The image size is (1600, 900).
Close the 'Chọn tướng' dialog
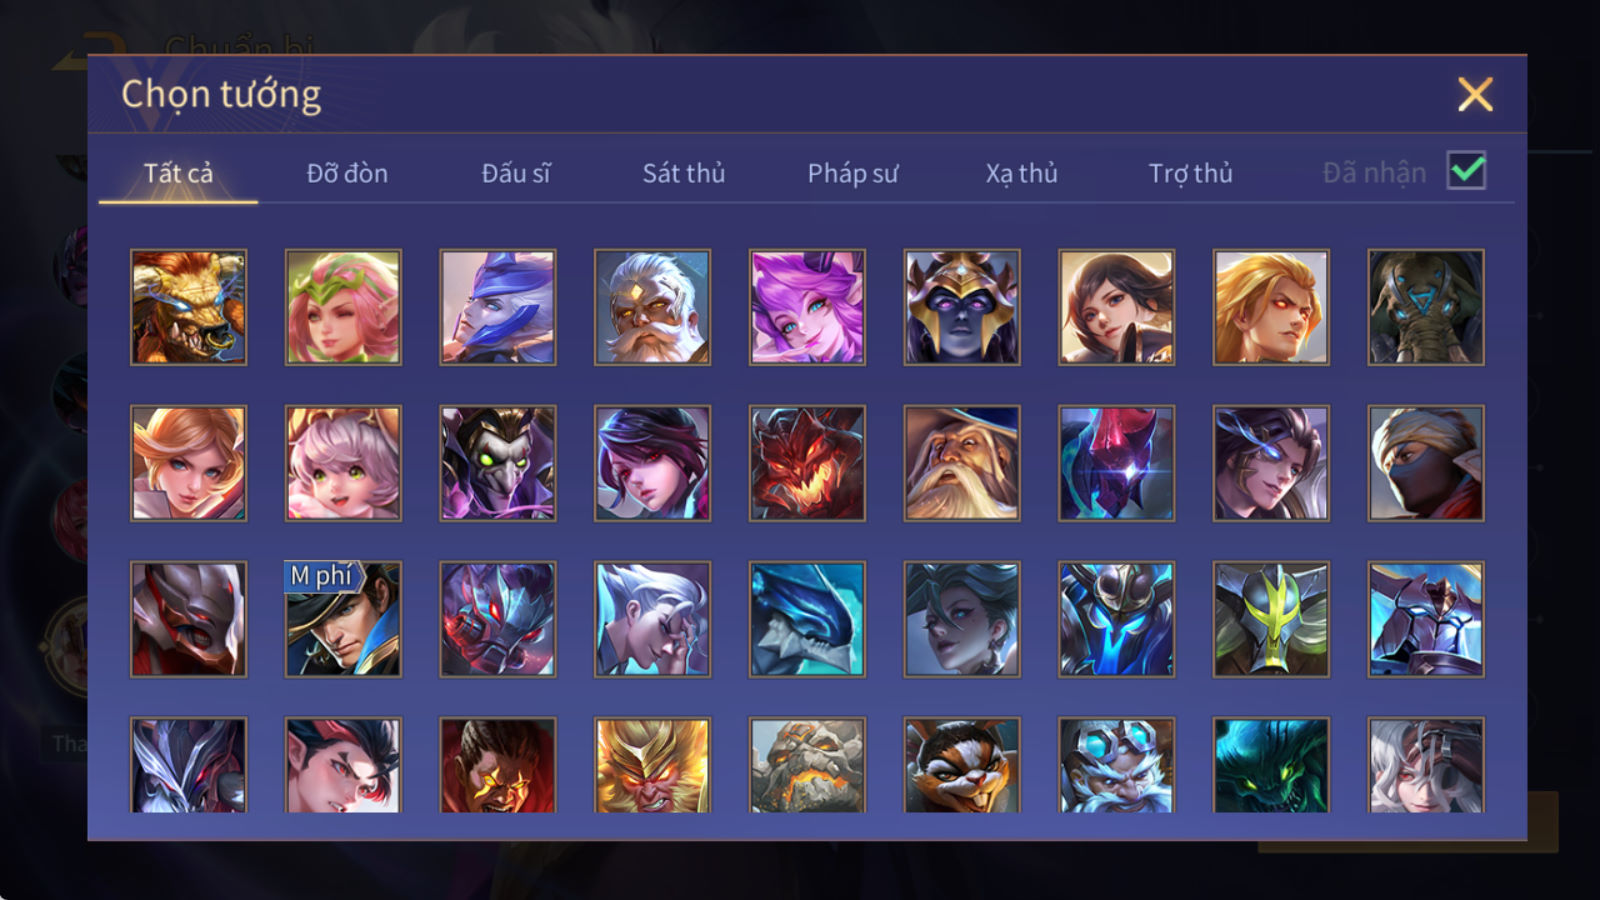coord(1475,94)
